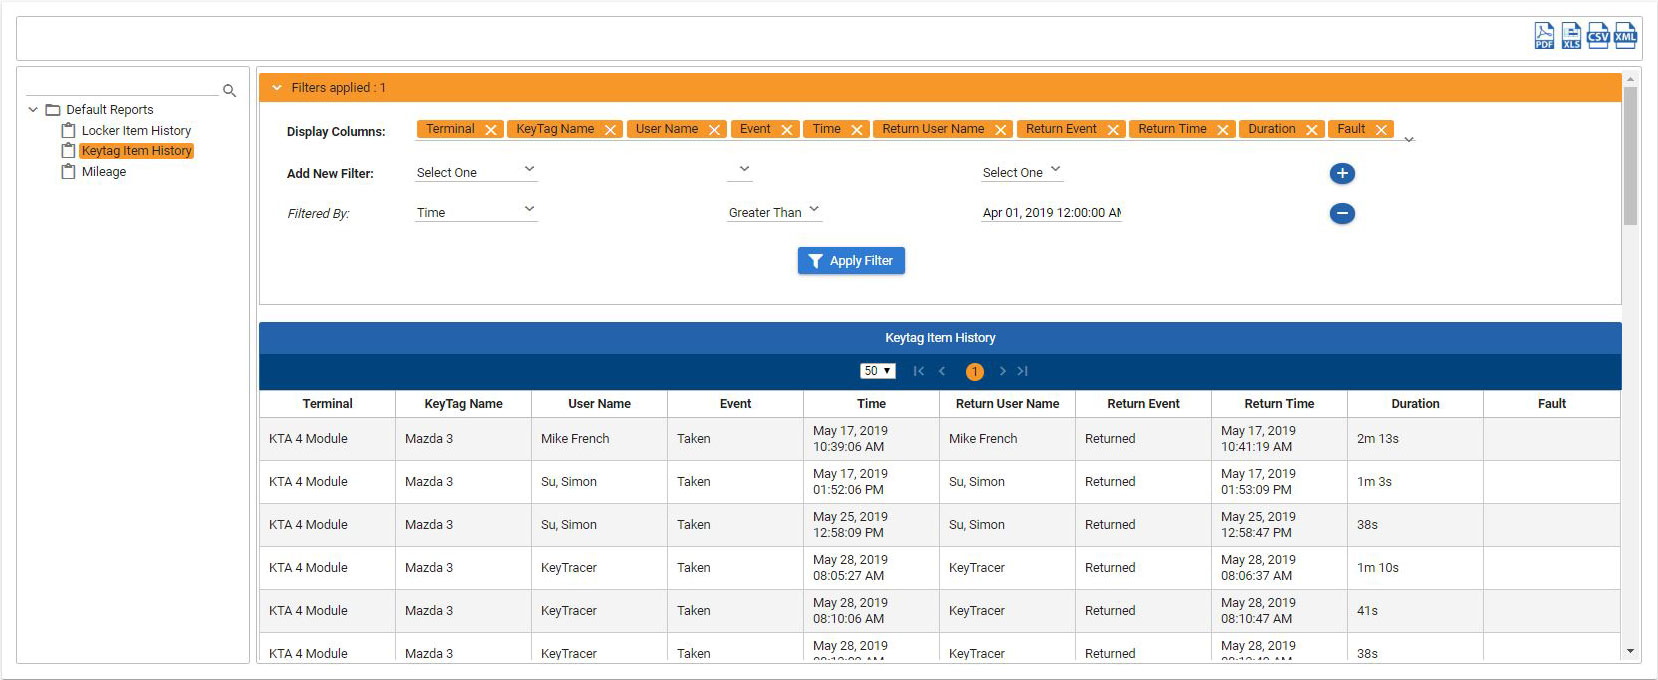
Task: Open the Add New Filter field dropdown
Action: coord(476,172)
